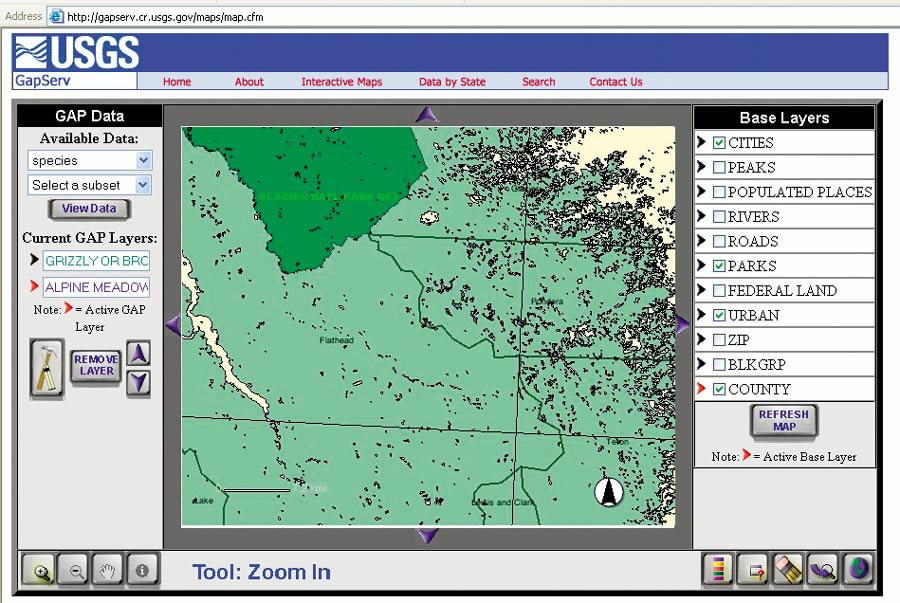Open the Search menu item
The height and width of the screenshot is (603, 900).
[538, 81]
